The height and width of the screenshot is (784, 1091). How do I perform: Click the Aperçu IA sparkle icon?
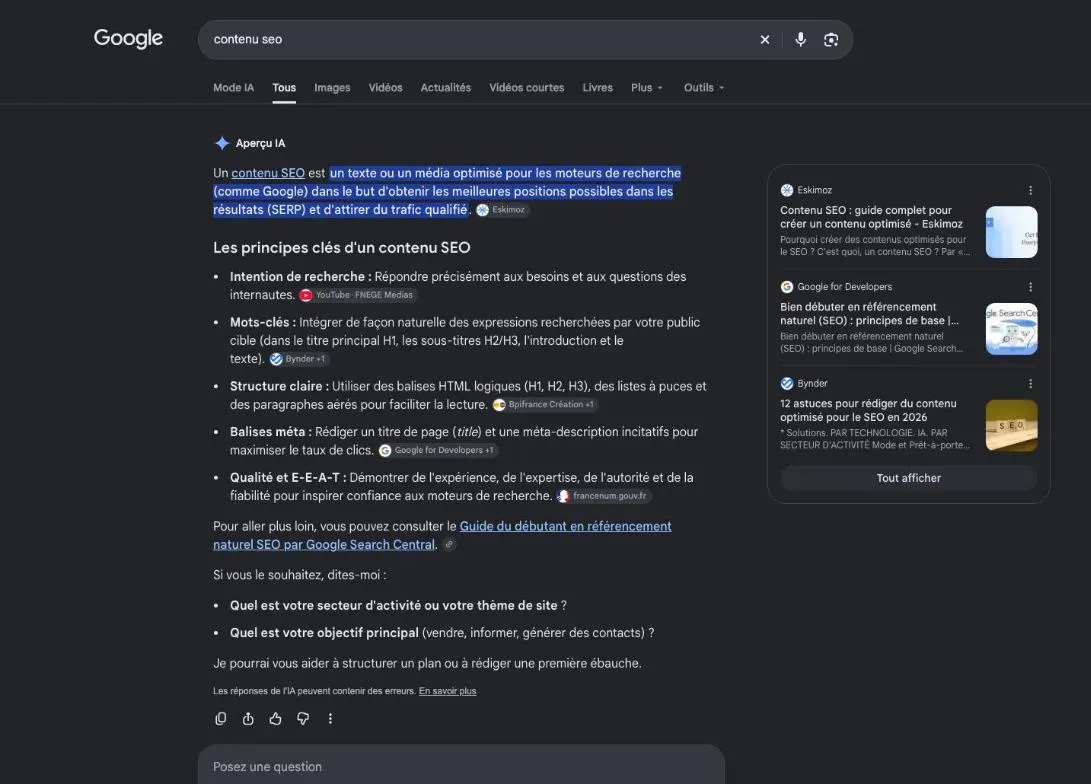222,143
